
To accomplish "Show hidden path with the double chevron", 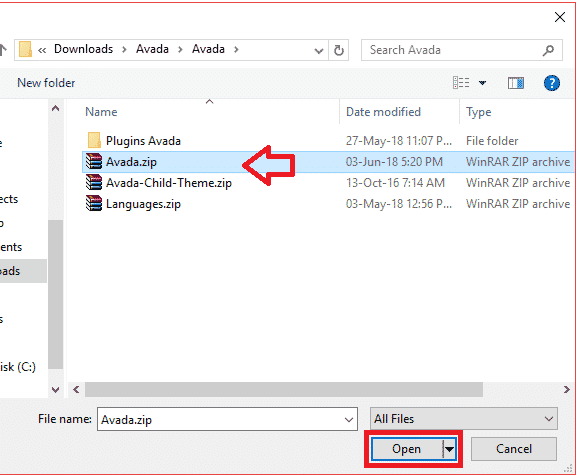I will click(42, 50).
